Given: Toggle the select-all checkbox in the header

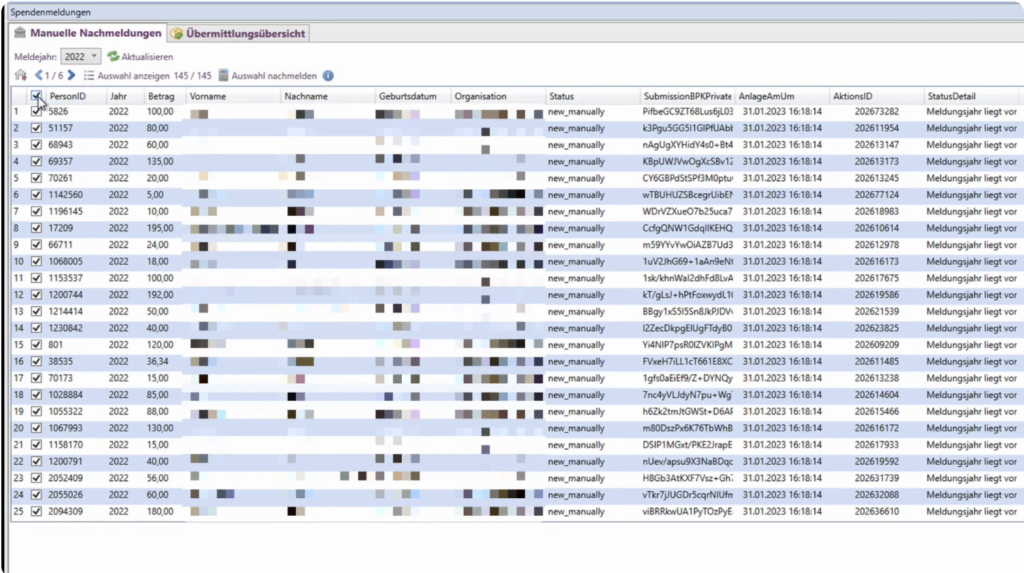Looking at the screenshot, I should [x=36, y=96].
